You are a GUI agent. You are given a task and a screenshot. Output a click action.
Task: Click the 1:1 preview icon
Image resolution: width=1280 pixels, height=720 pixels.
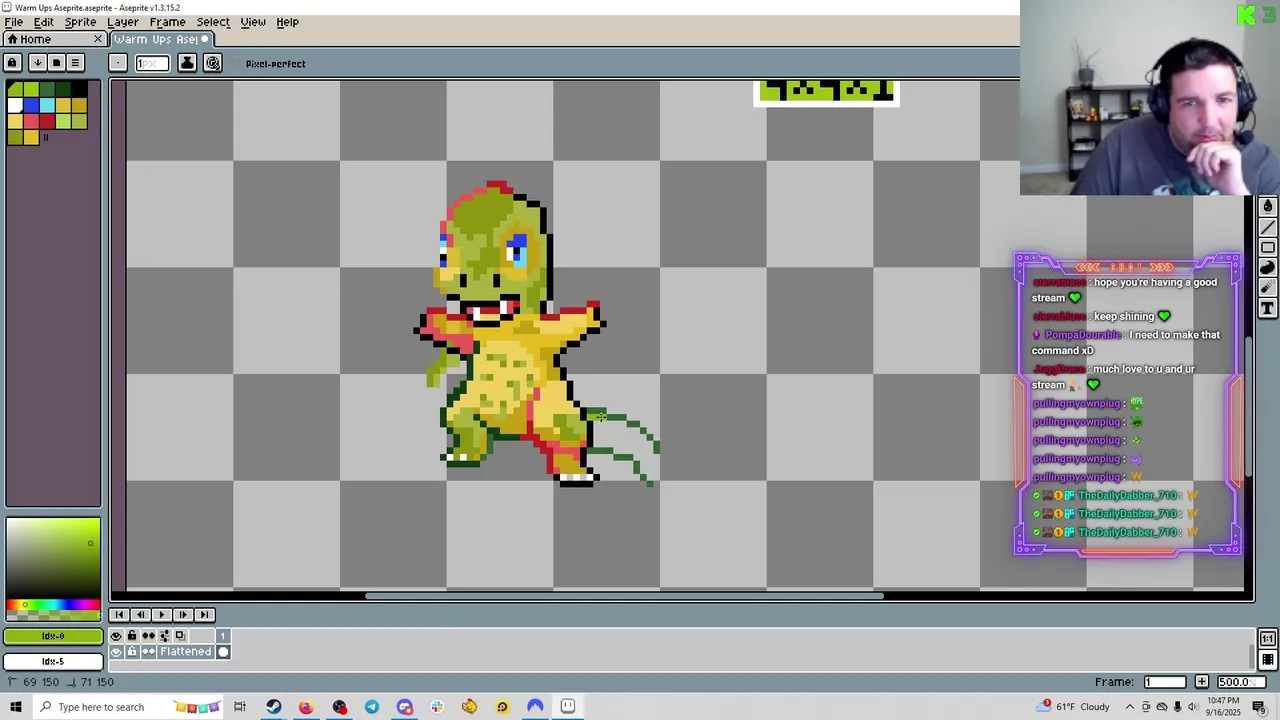point(1267,639)
